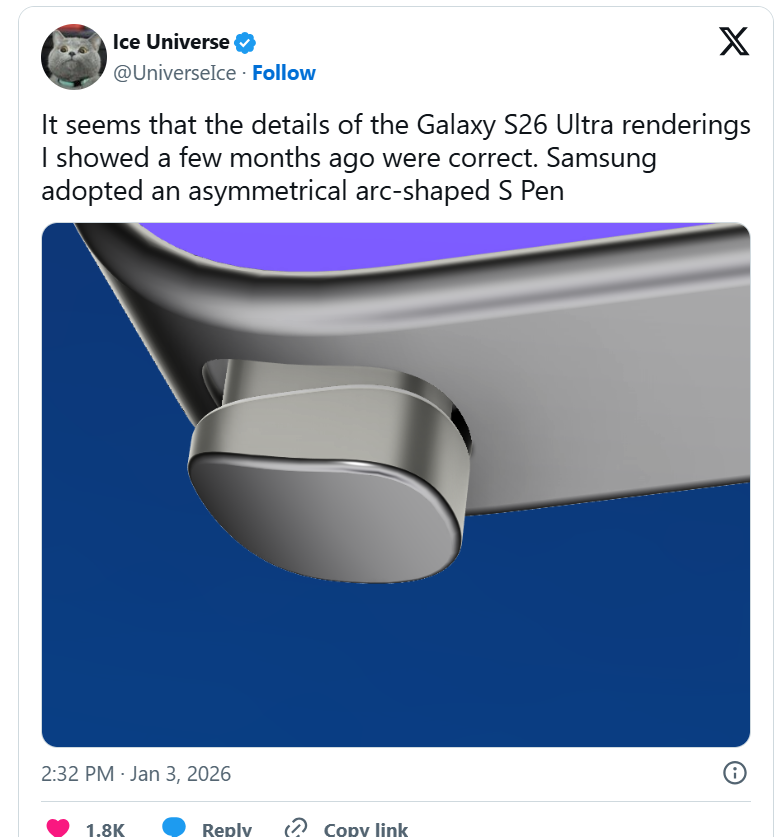Click the blue verified badge

(x=245, y=43)
